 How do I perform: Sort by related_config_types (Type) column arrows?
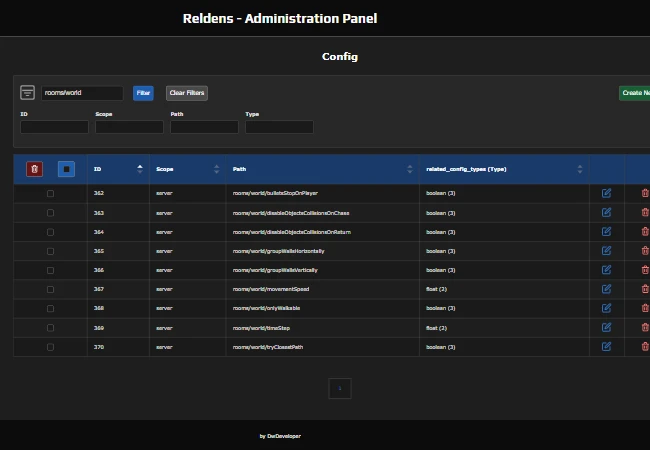coord(580,169)
